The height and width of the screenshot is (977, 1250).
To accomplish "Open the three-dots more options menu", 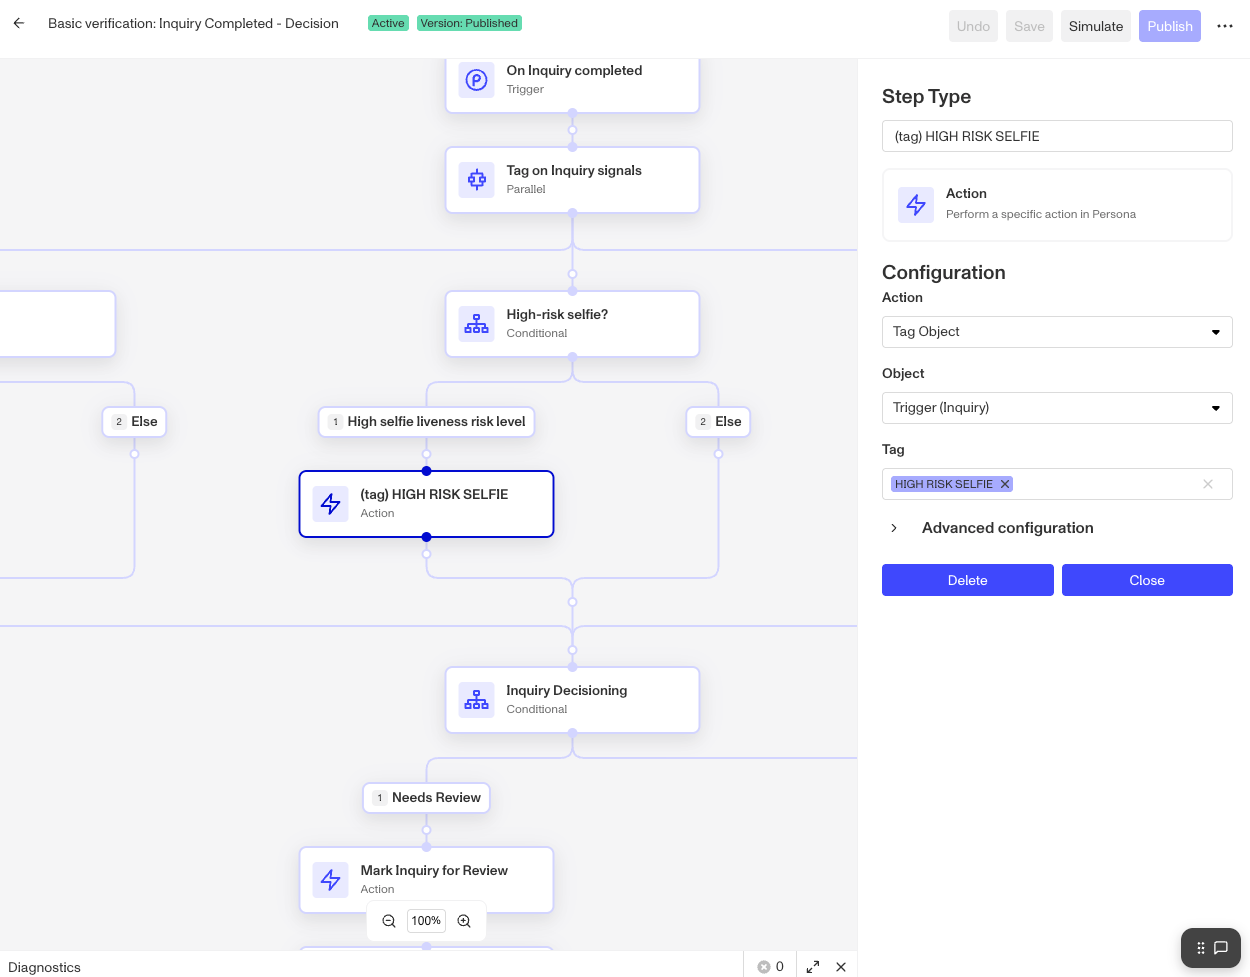I will (x=1225, y=26).
